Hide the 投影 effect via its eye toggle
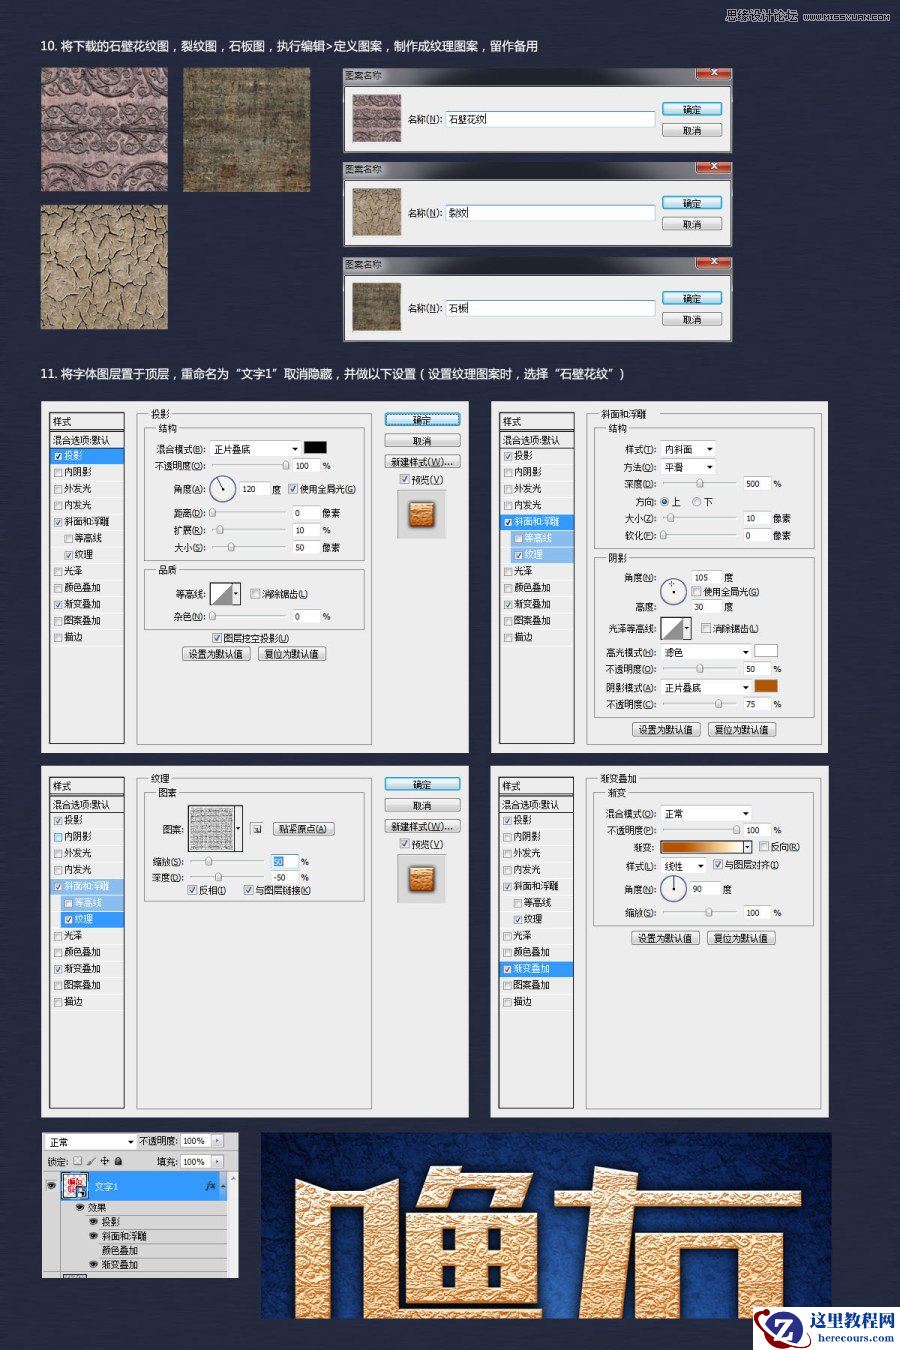Screen dimensions: 900x1350 (95, 1222)
